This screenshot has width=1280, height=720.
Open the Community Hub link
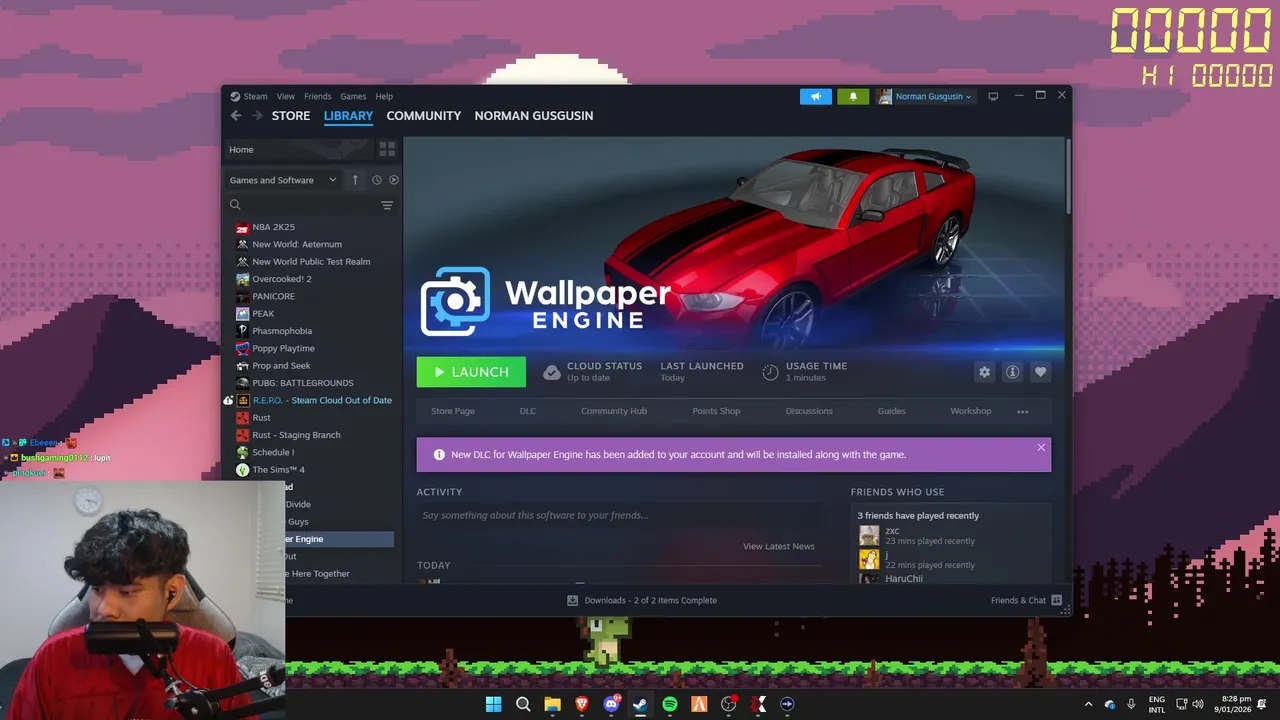tap(614, 411)
